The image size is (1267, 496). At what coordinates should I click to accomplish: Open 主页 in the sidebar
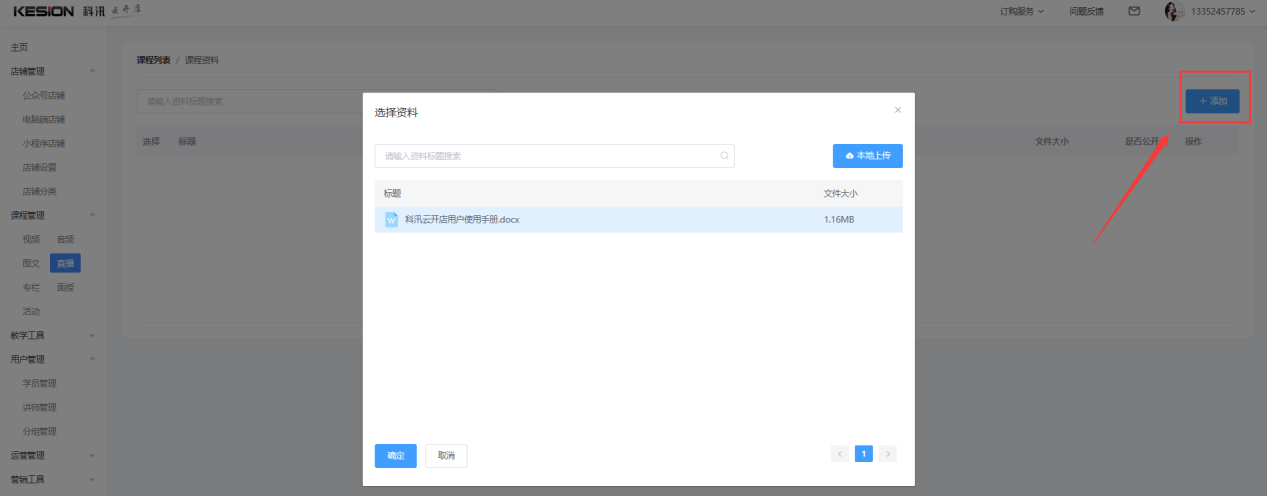click(19, 47)
